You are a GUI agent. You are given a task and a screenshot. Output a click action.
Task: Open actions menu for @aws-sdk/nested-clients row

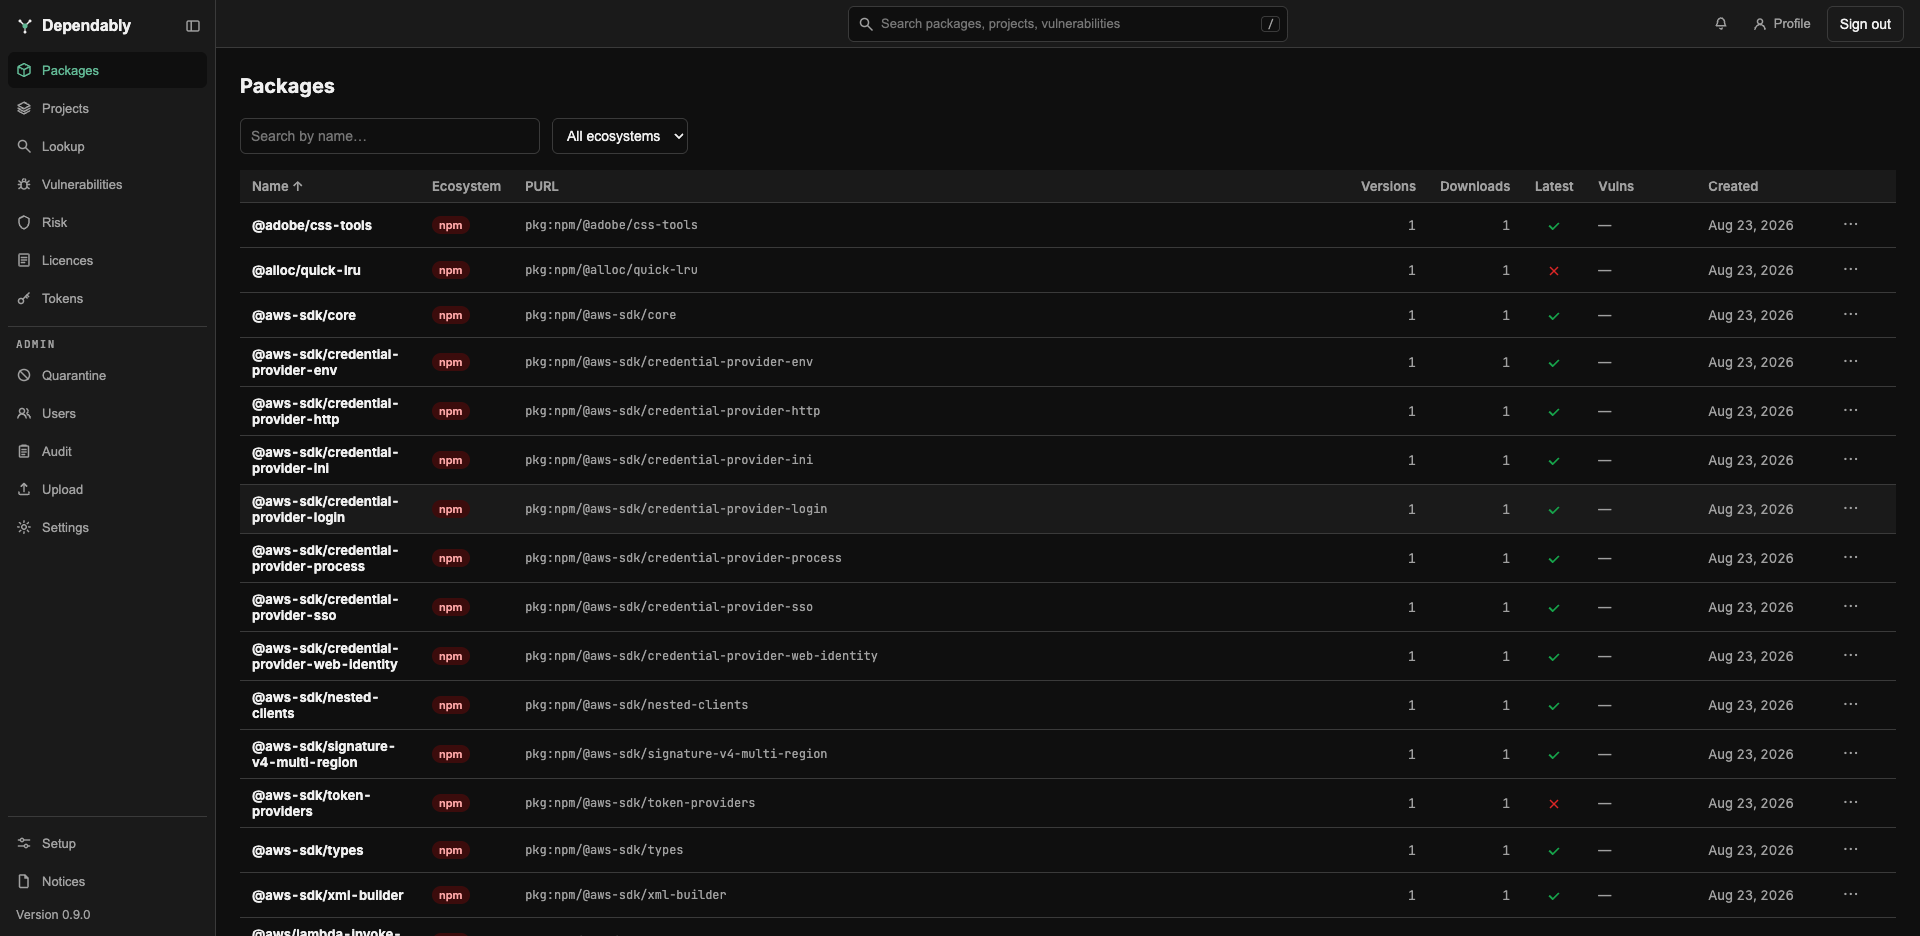1850,705
